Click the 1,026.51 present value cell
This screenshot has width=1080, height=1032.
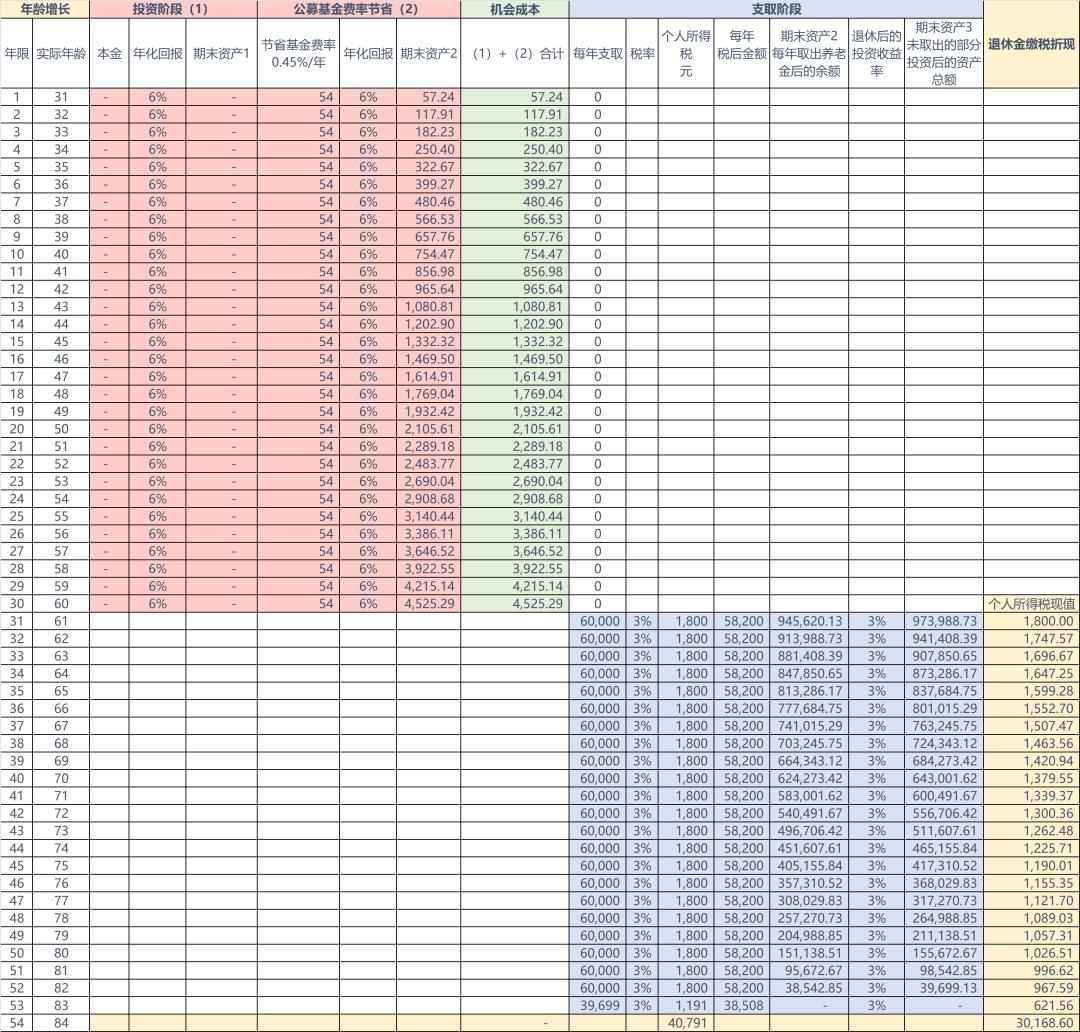[x=1032, y=953]
